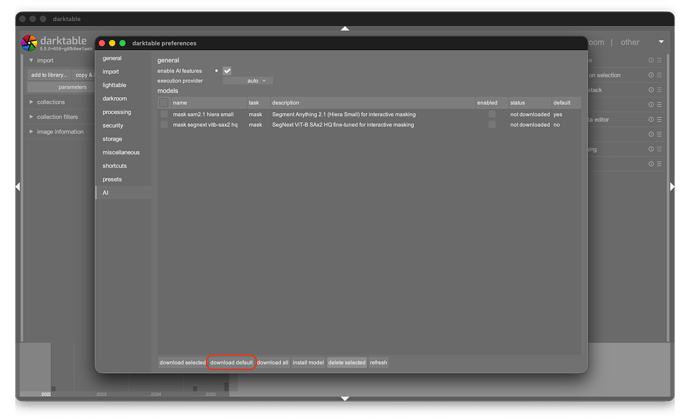The image size is (690, 419).
Task: Click download all button
Action: pos(272,363)
